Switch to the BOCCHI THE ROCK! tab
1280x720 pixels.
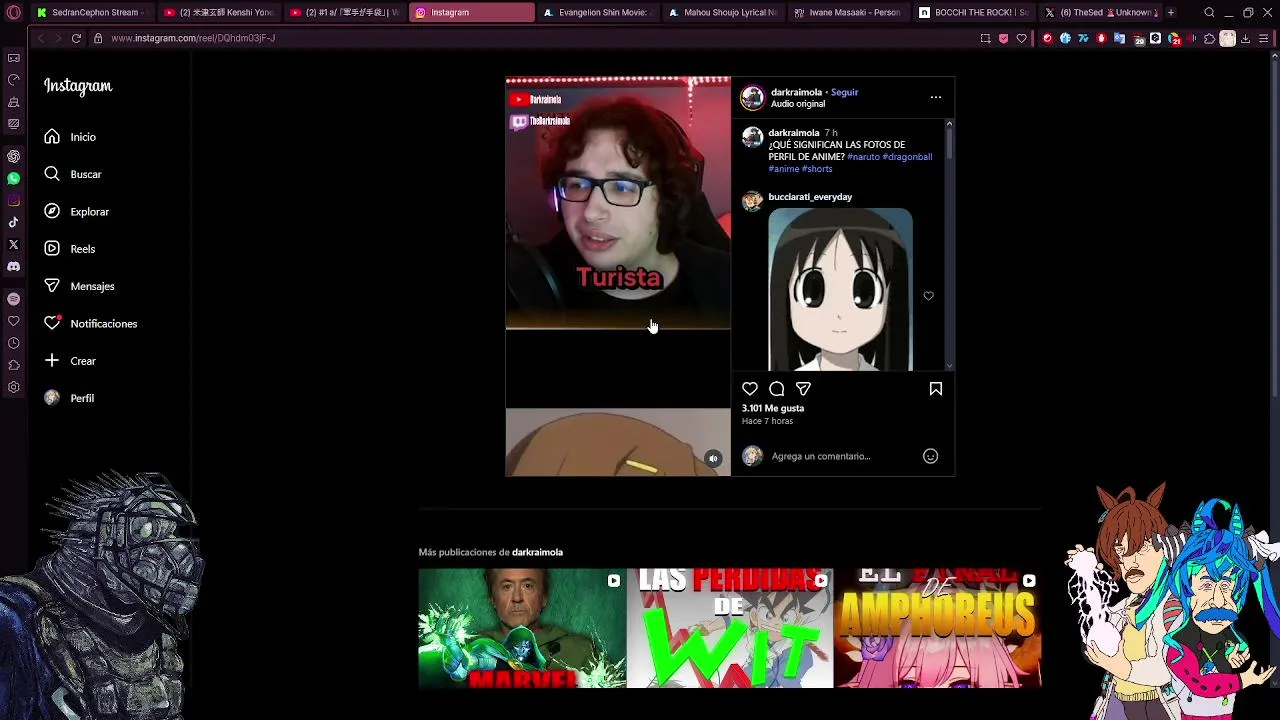[x=974, y=13]
